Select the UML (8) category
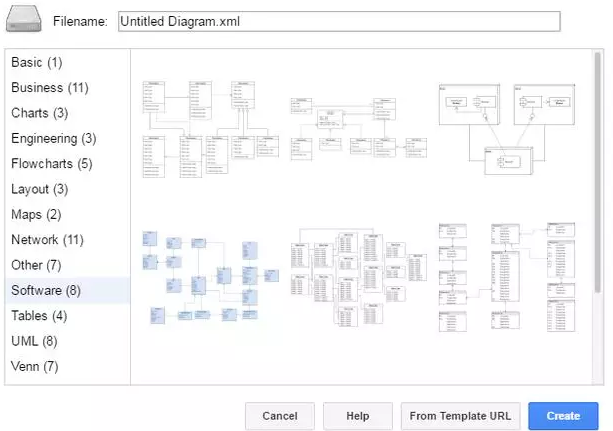 [34, 341]
